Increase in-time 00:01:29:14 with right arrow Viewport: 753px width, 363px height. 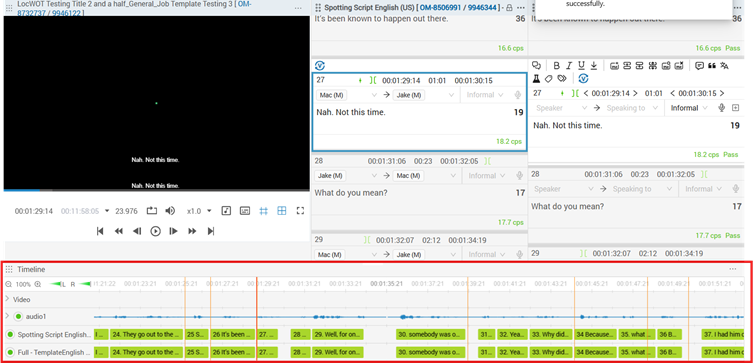[x=635, y=93]
